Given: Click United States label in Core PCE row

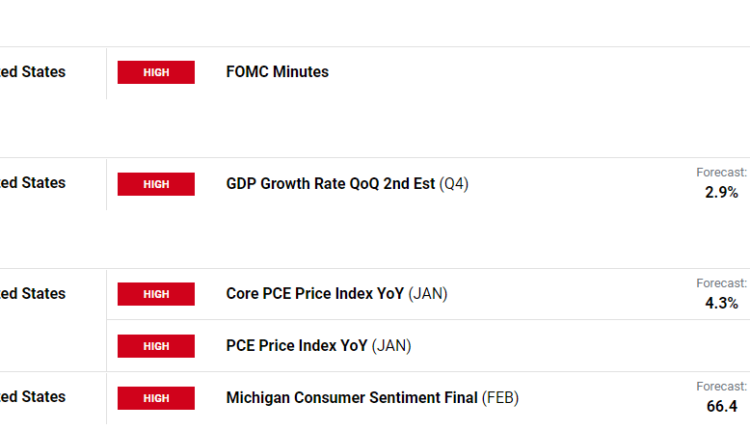Looking at the screenshot, I should click(33, 294).
